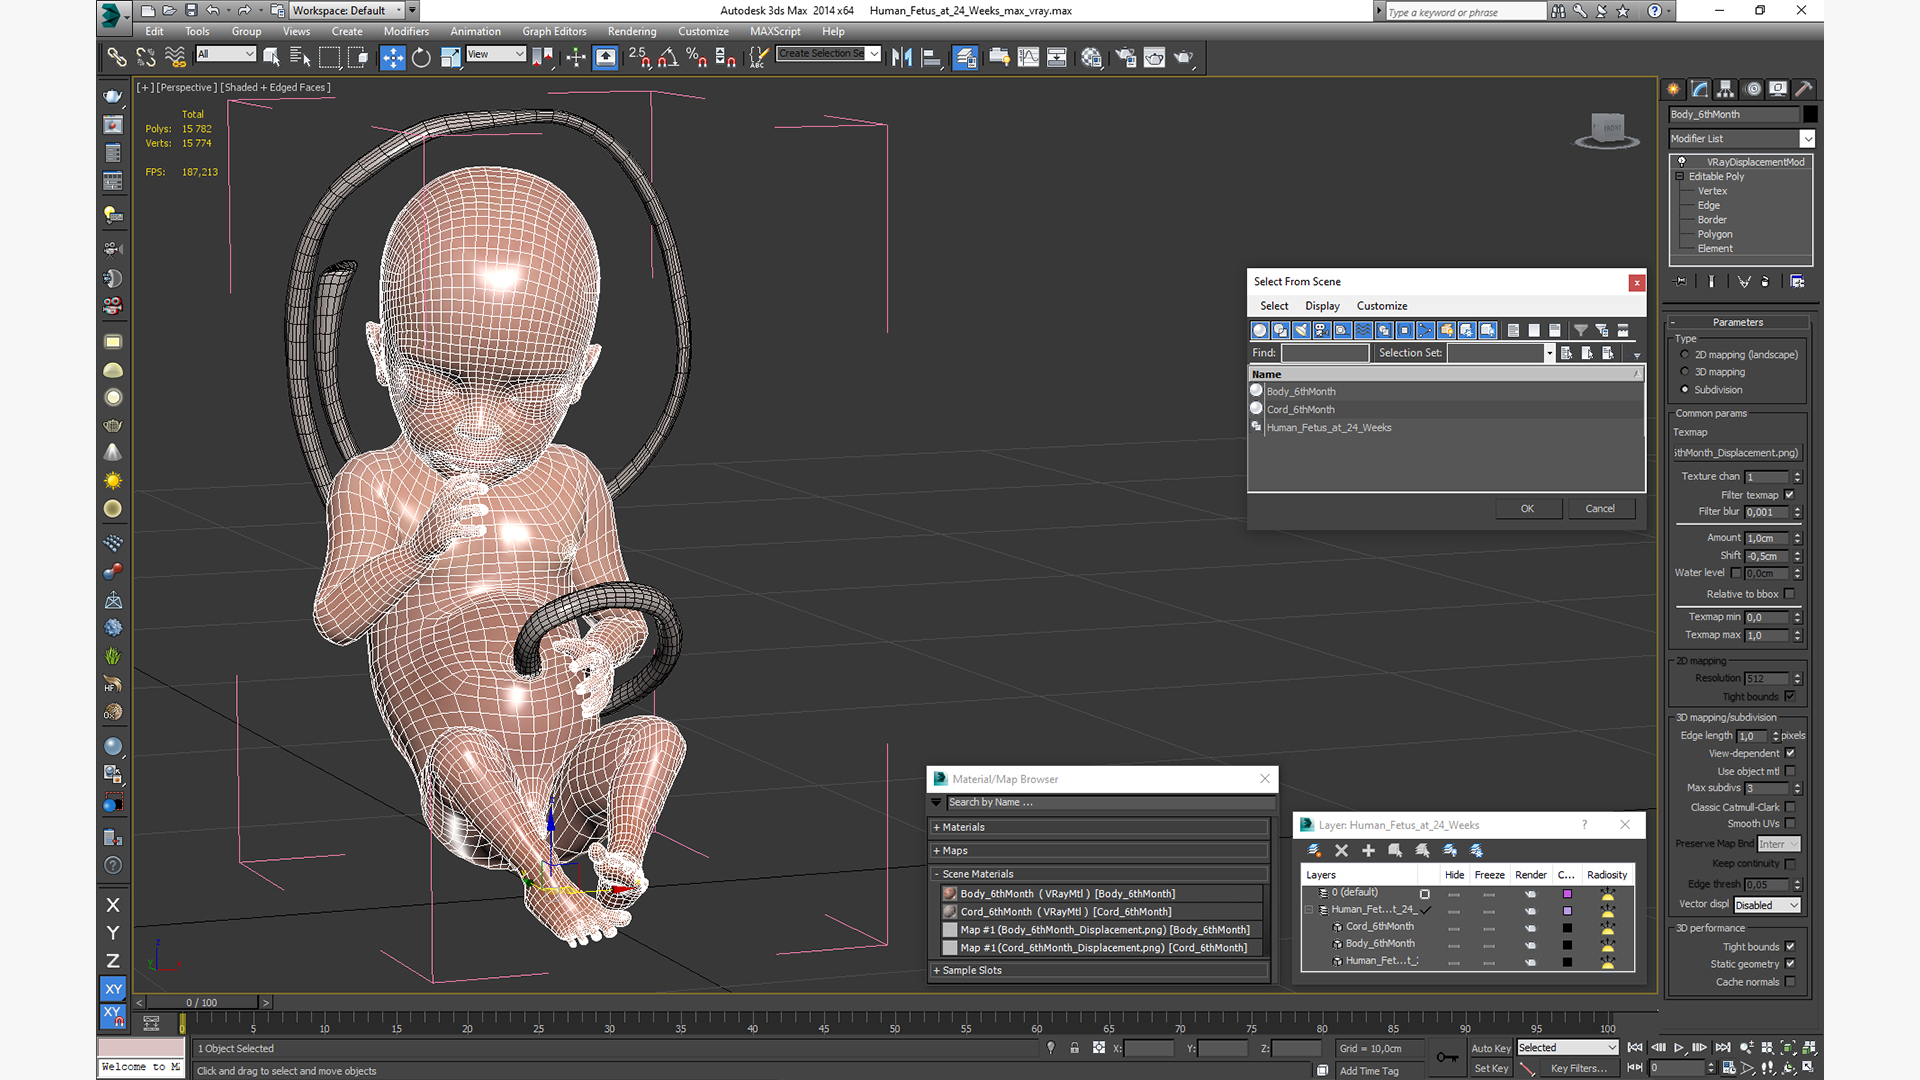
Task: Activate Select and Rotate tool
Action: point(421,58)
